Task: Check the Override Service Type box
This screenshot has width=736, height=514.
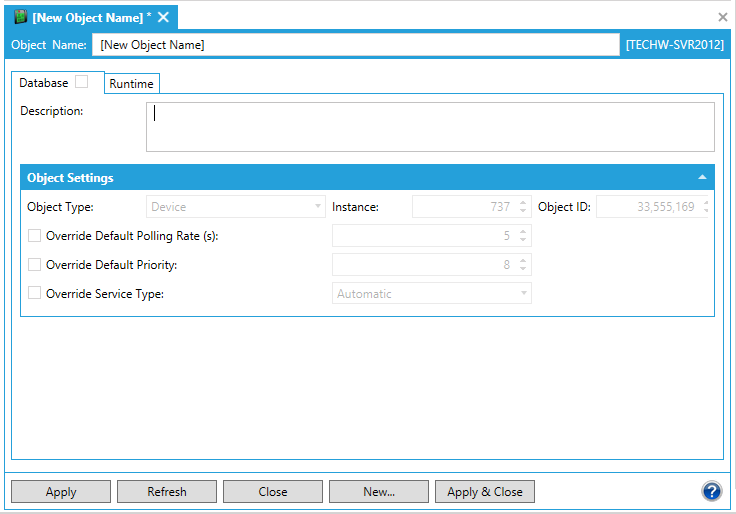Action: pyautogui.click(x=35, y=294)
